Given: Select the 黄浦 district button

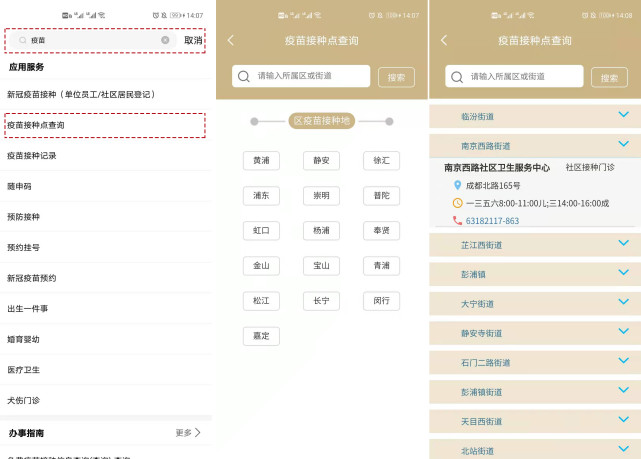Looking at the screenshot, I should [x=261, y=160].
